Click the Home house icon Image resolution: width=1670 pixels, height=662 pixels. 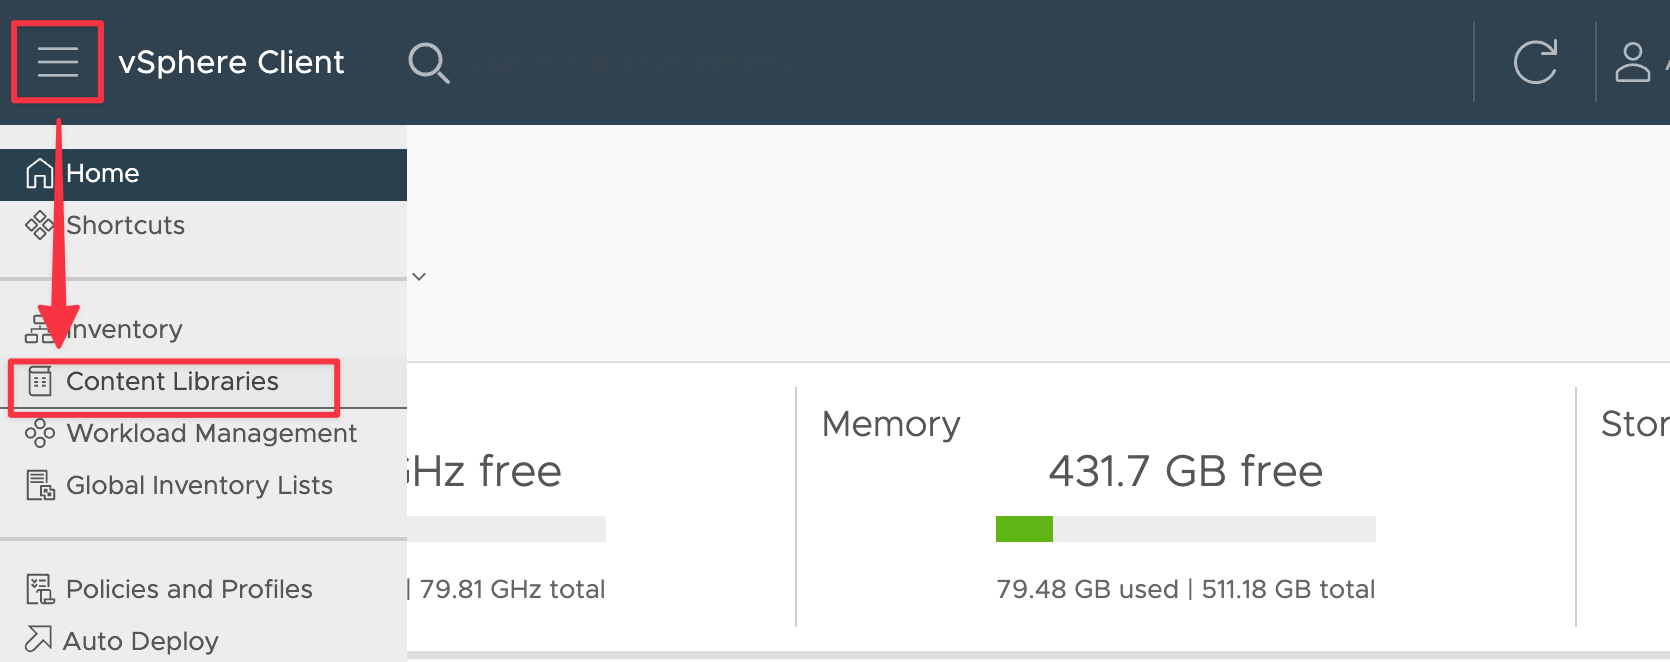click(39, 173)
